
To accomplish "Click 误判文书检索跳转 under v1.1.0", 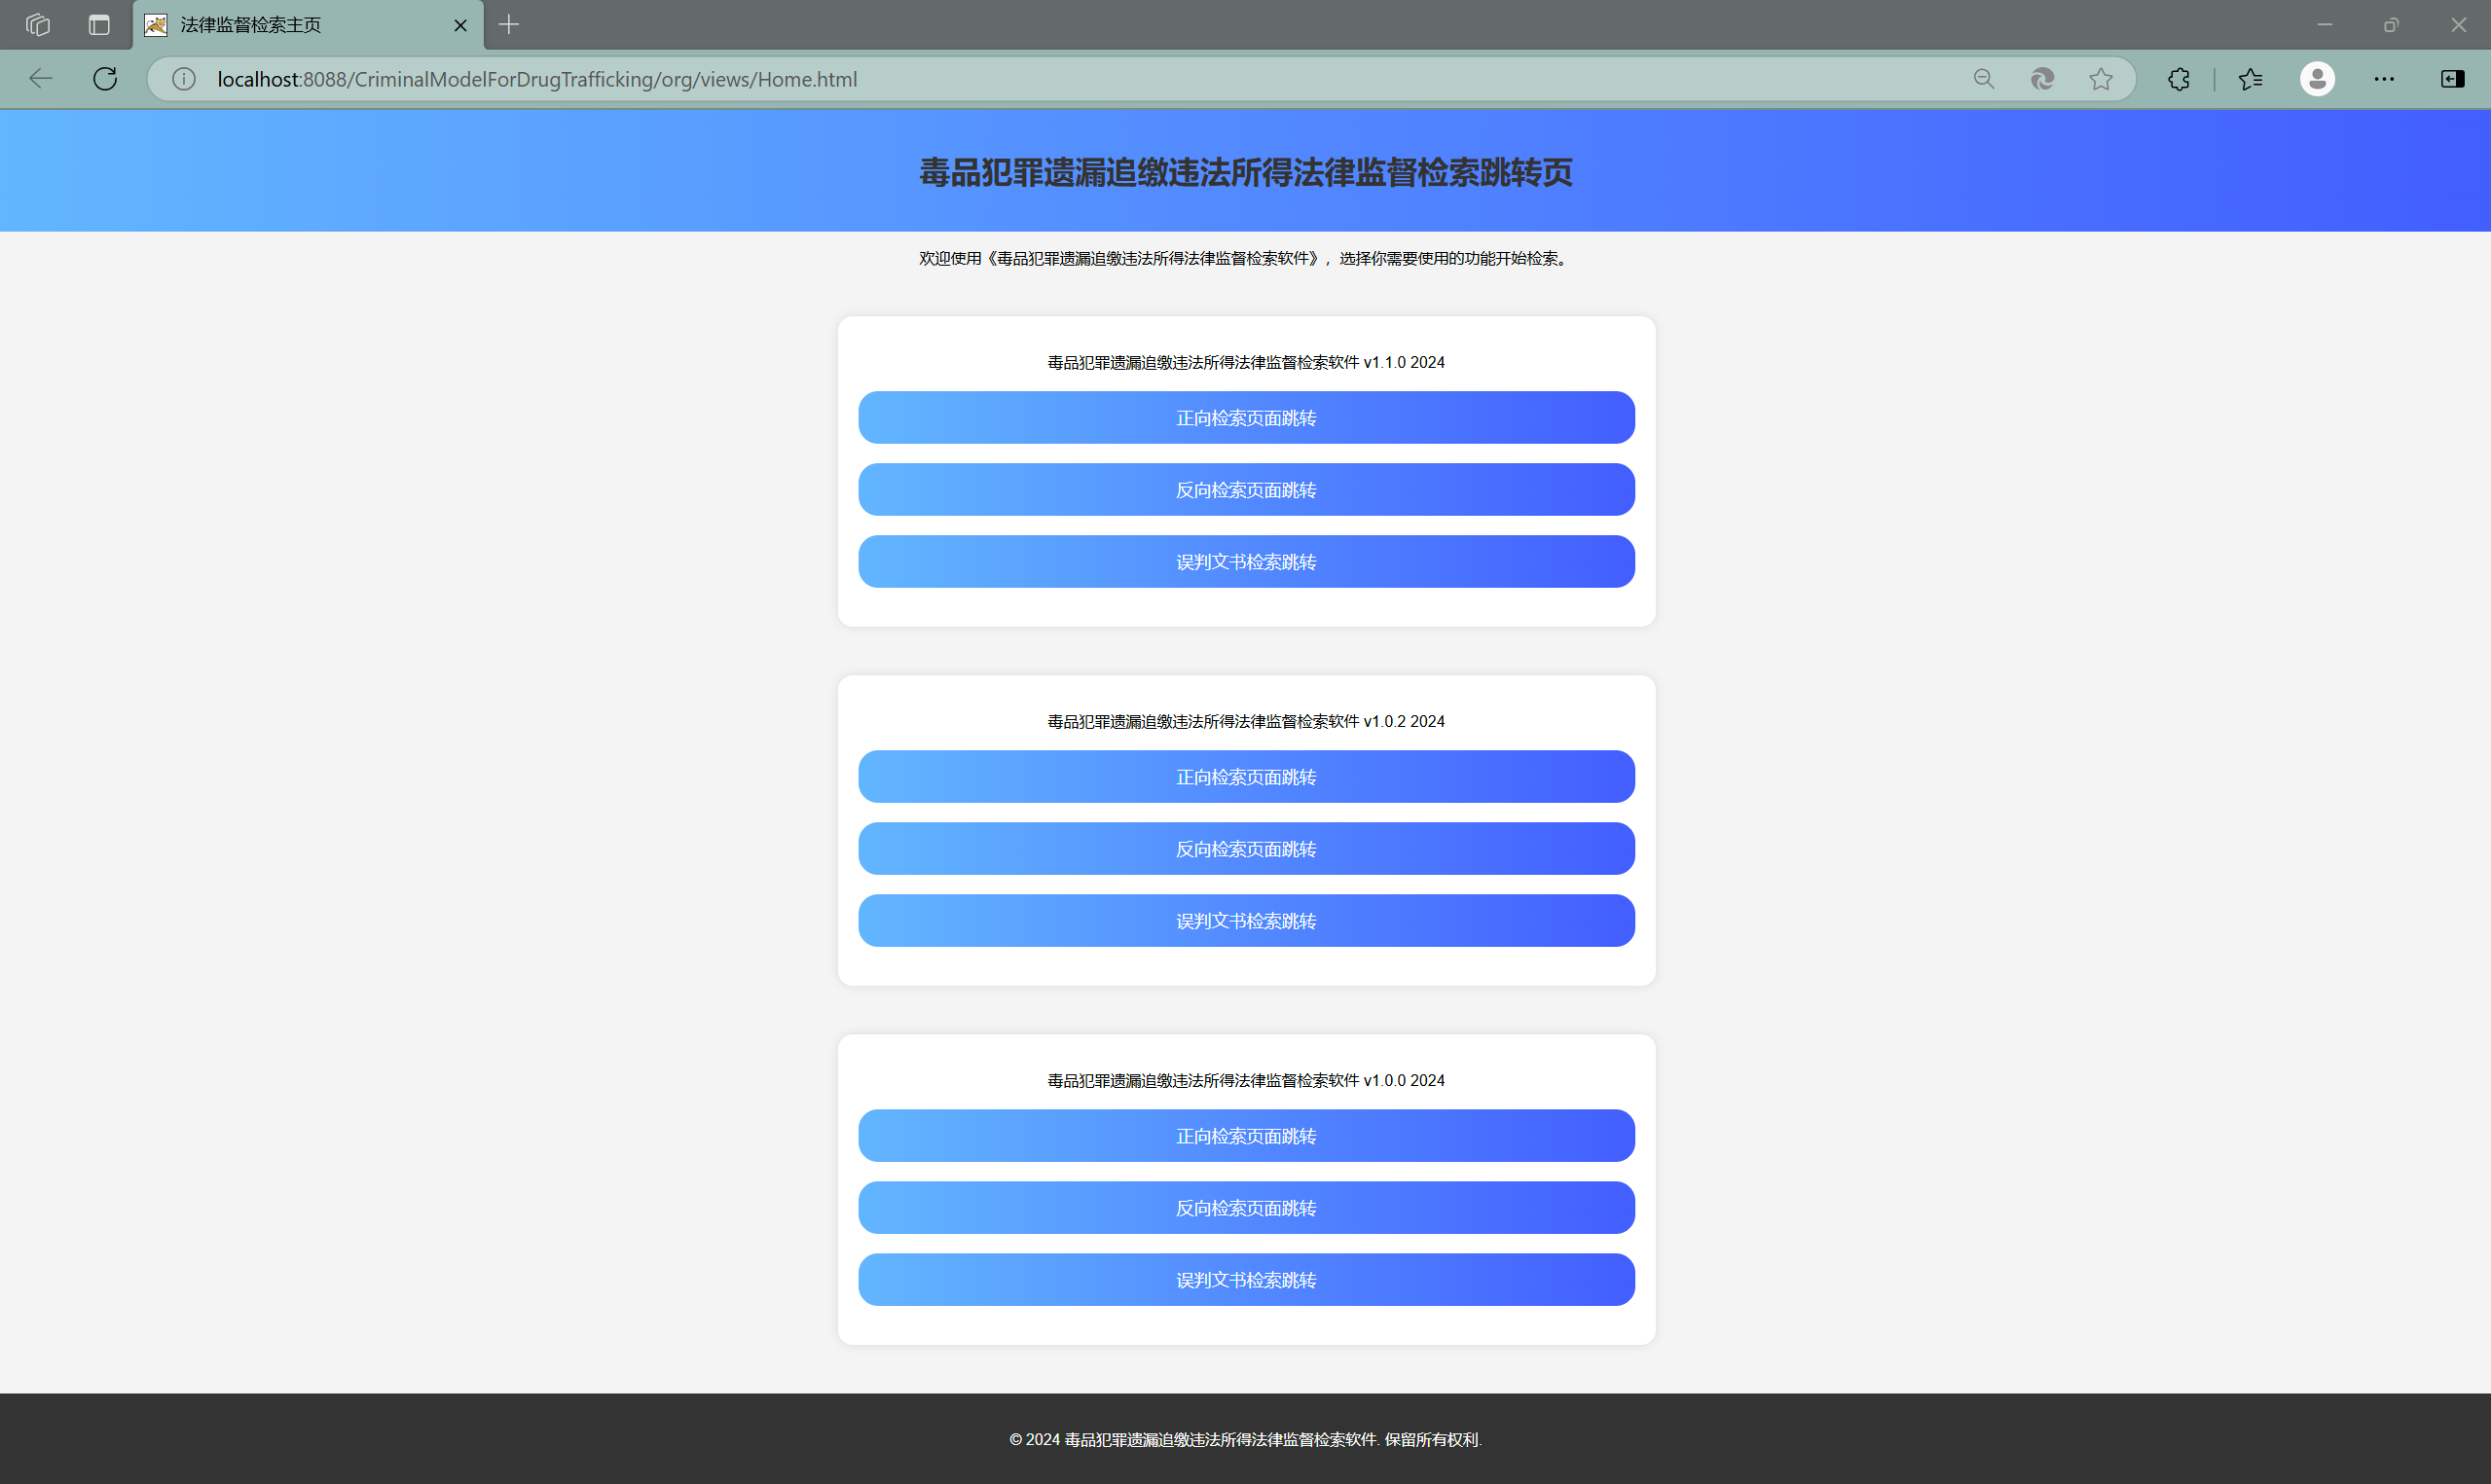I will (1246, 562).
